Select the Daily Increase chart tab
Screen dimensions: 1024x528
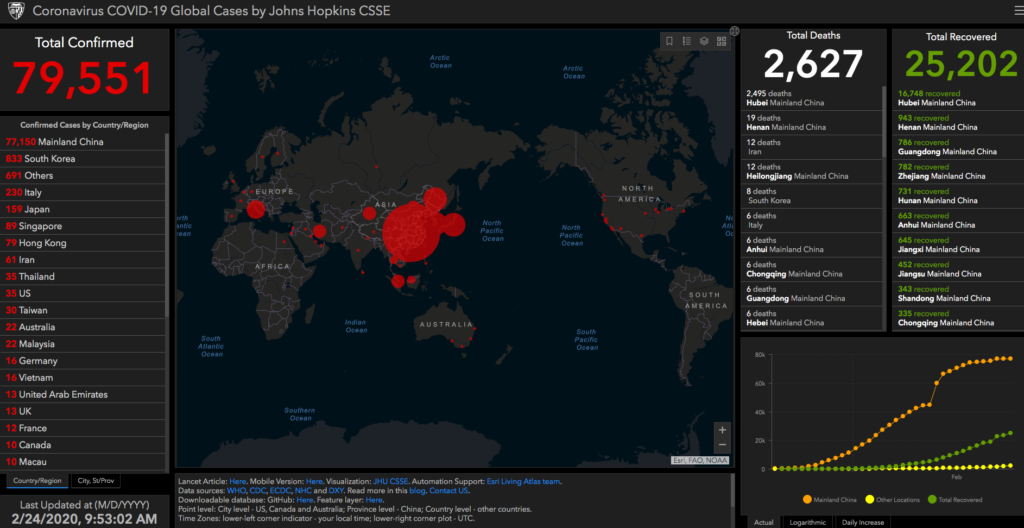[x=862, y=522]
